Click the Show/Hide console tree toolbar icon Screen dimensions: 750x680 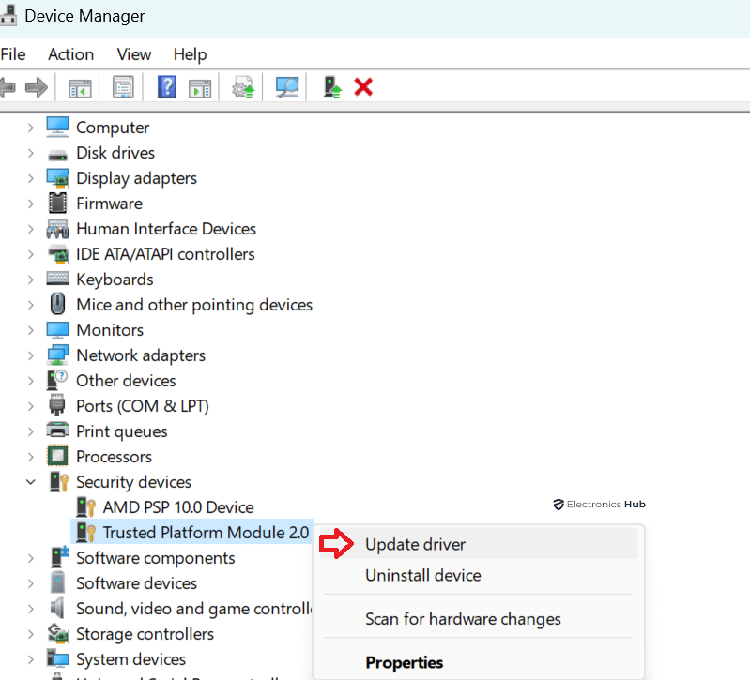80,88
